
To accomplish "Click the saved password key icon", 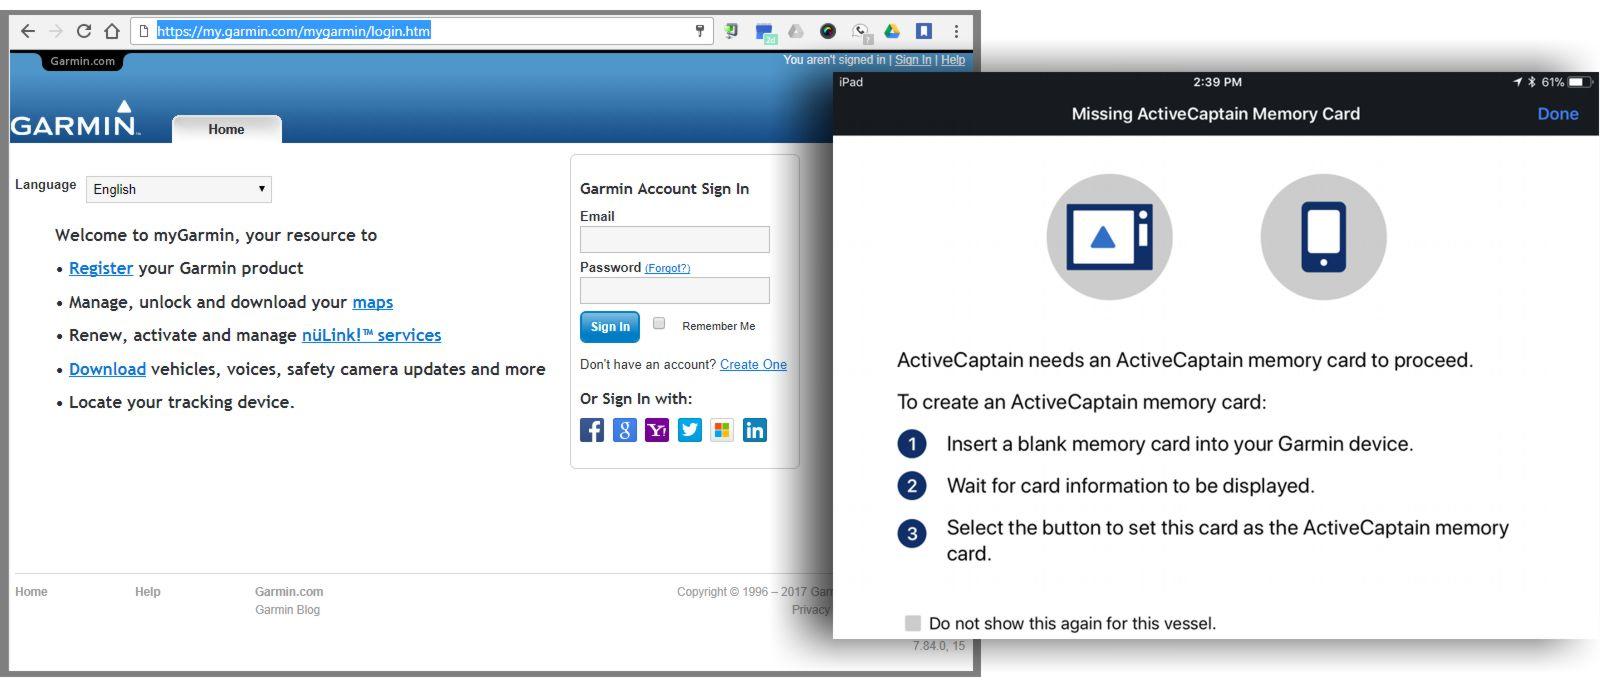I will (x=700, y=31).
